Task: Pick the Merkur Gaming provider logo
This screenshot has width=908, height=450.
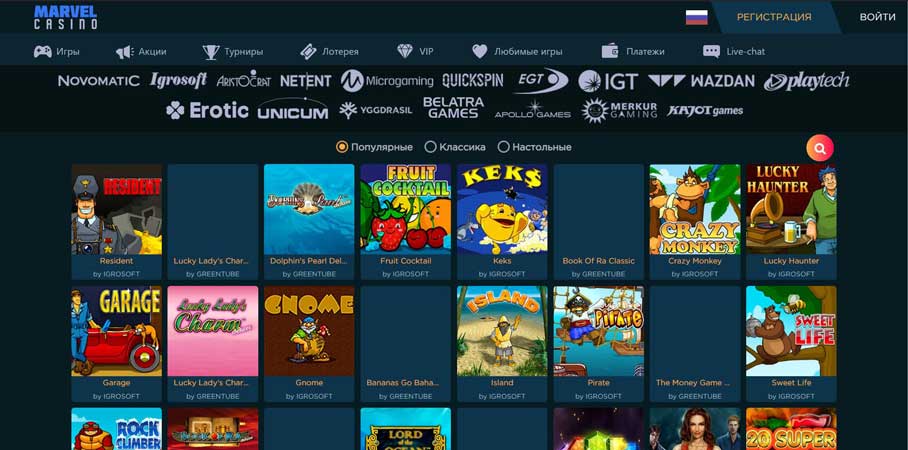Action: pos(619,110)
